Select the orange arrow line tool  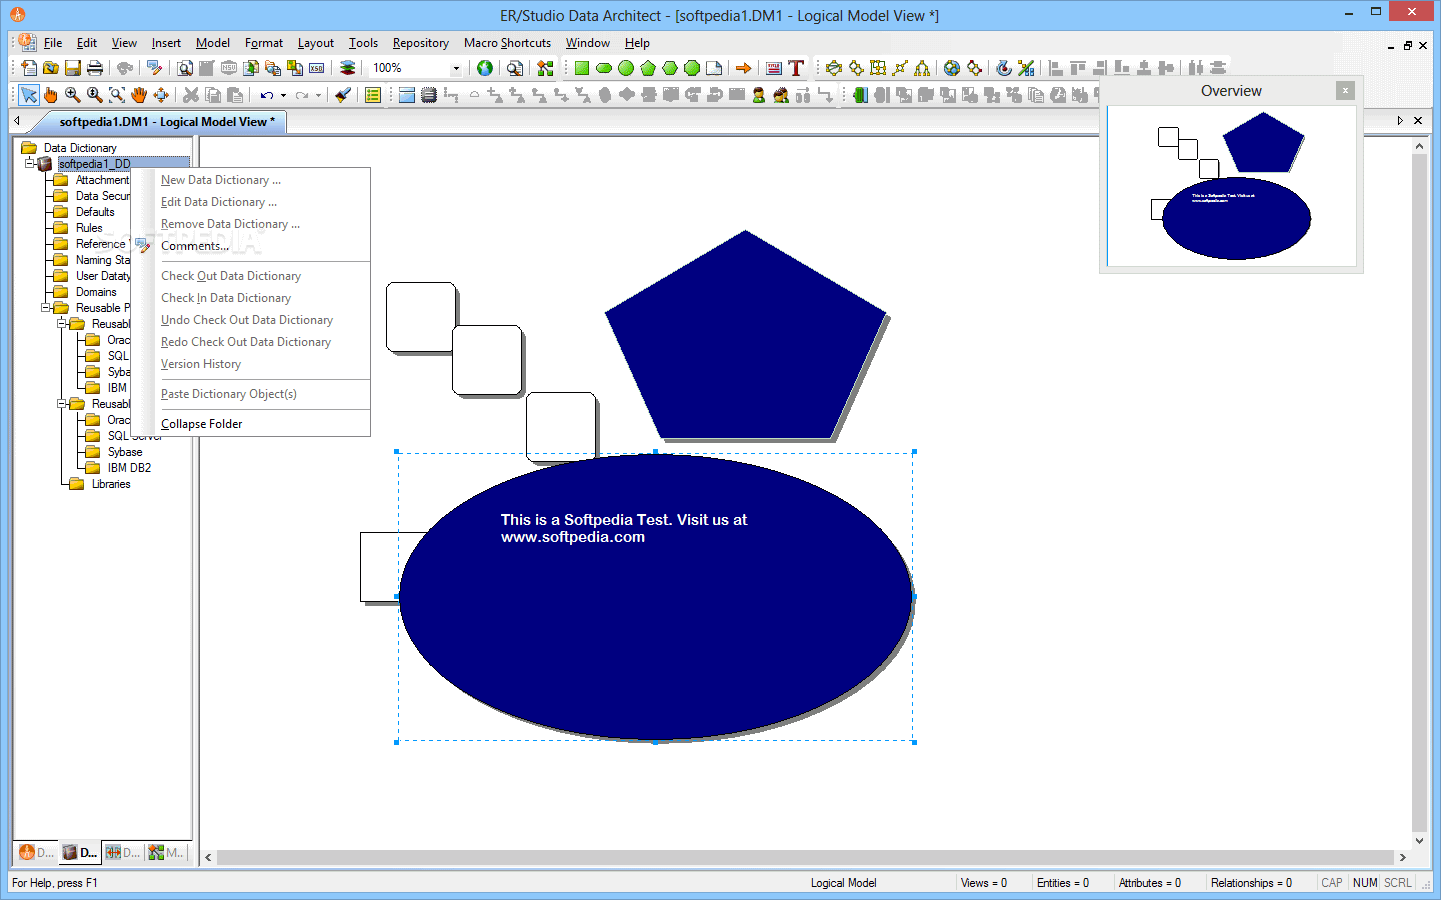tap(743, 68)
